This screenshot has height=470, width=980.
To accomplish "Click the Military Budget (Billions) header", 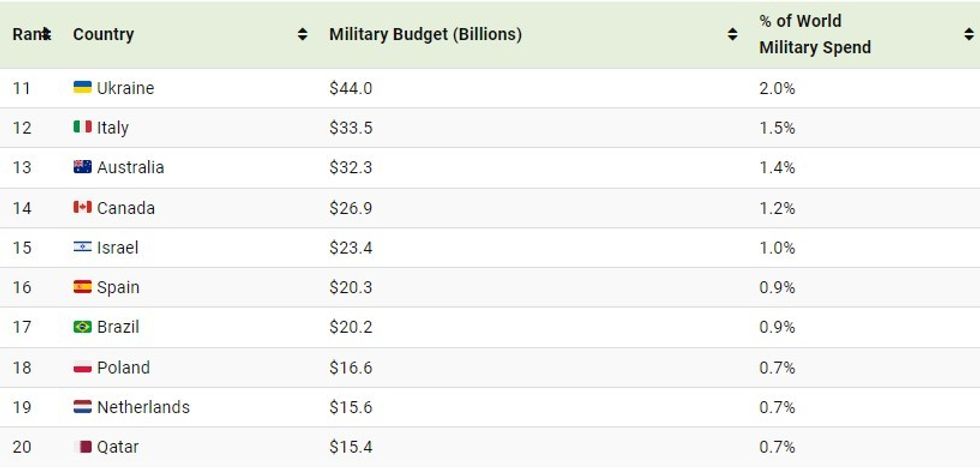I will [425, 35].
